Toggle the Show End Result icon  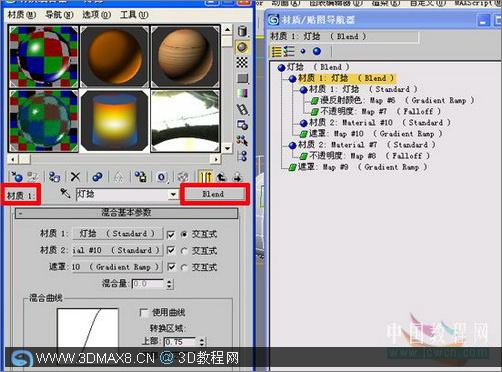(x=205, y=176)
